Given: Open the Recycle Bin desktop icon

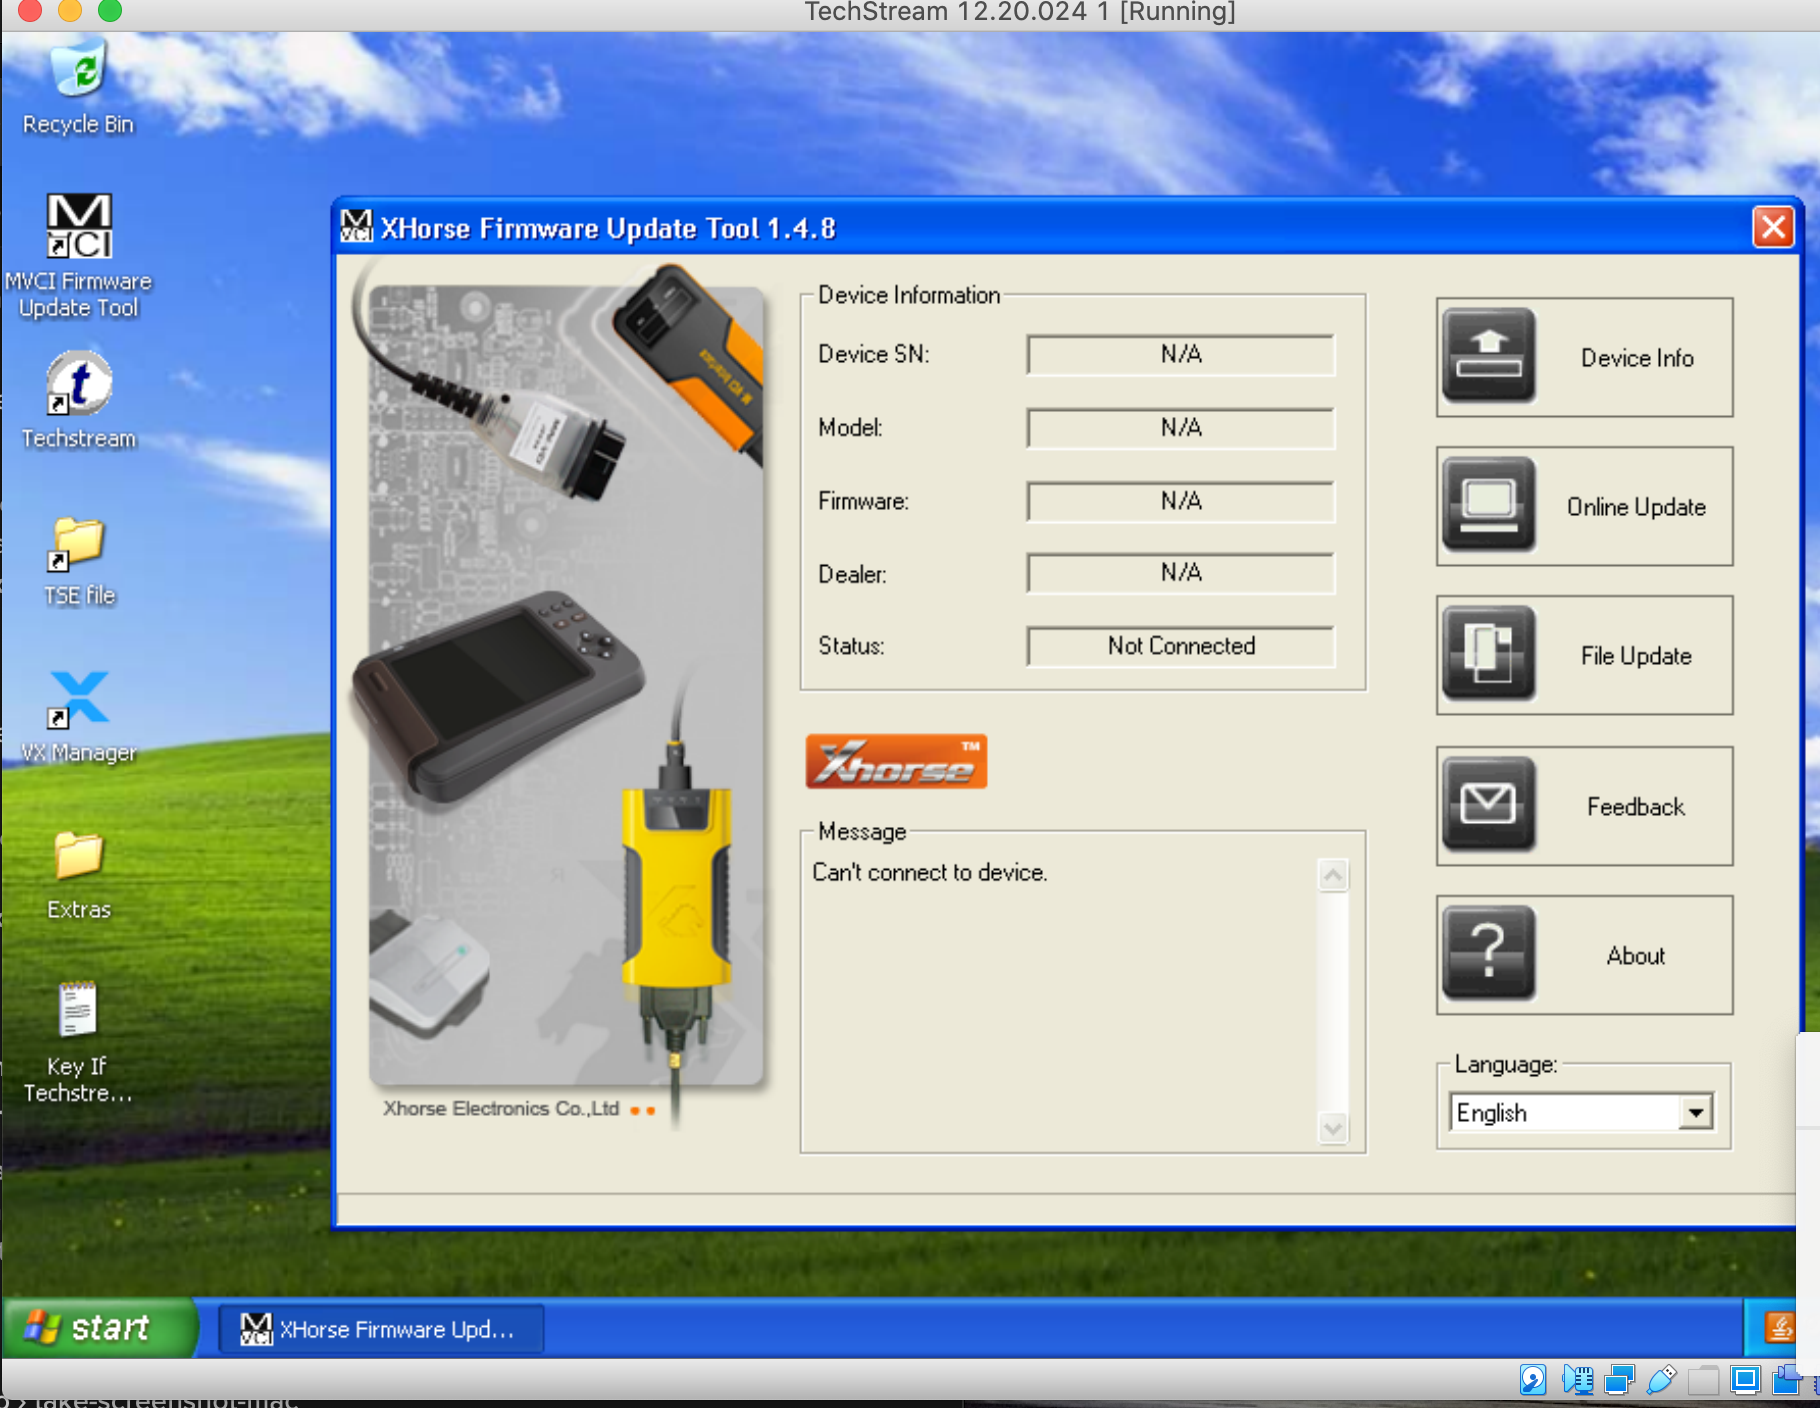Looking at the screenshot, I should (x=78, y=86).
